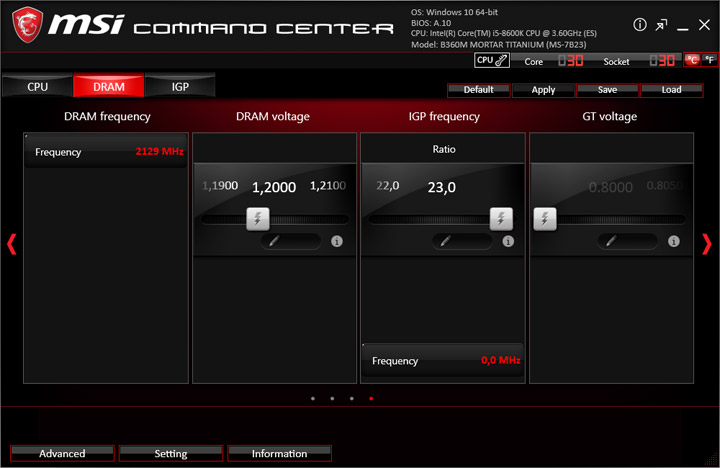Click the Ratio label in IGP panel
The height and width of the screenshot is (468, 720).
point(444,149)
